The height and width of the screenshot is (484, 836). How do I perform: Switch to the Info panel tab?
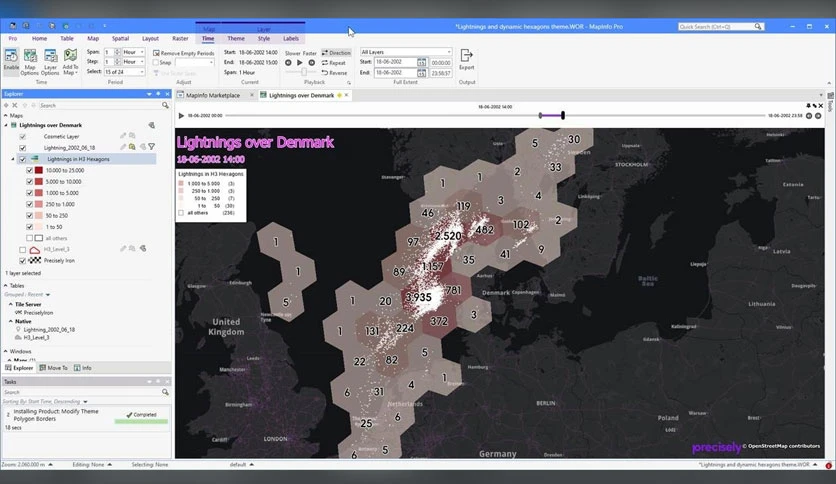[x=83, y=368]
